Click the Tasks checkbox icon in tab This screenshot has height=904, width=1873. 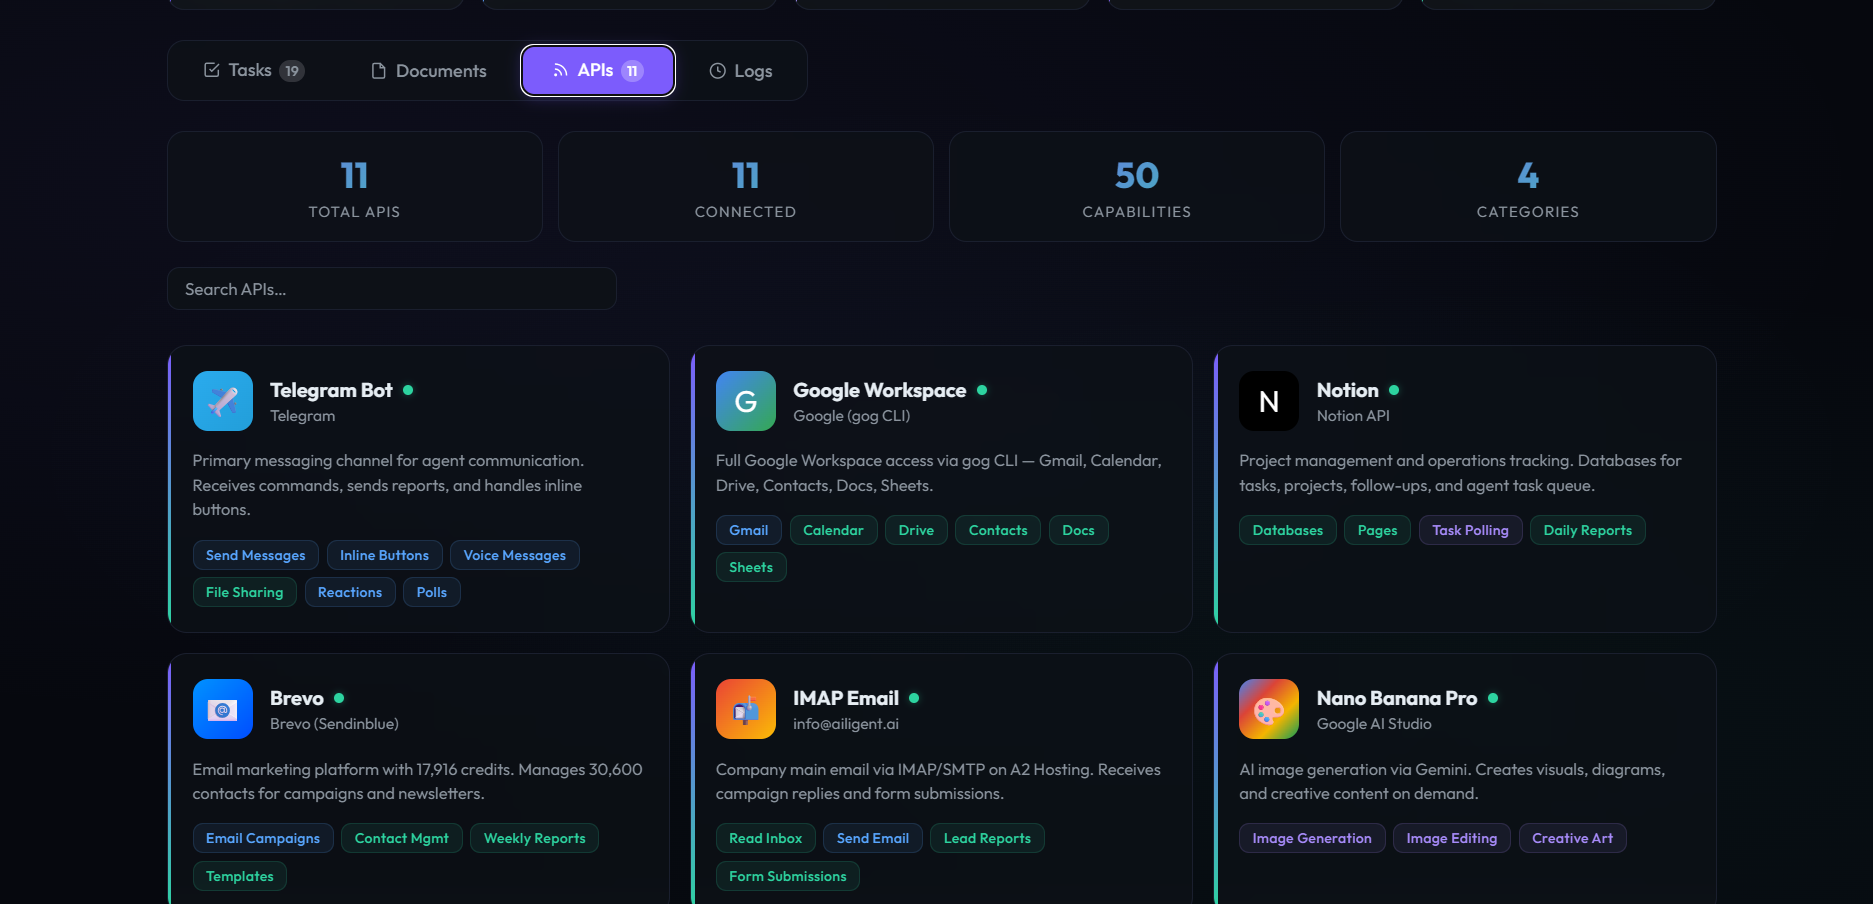pos(212,70)
